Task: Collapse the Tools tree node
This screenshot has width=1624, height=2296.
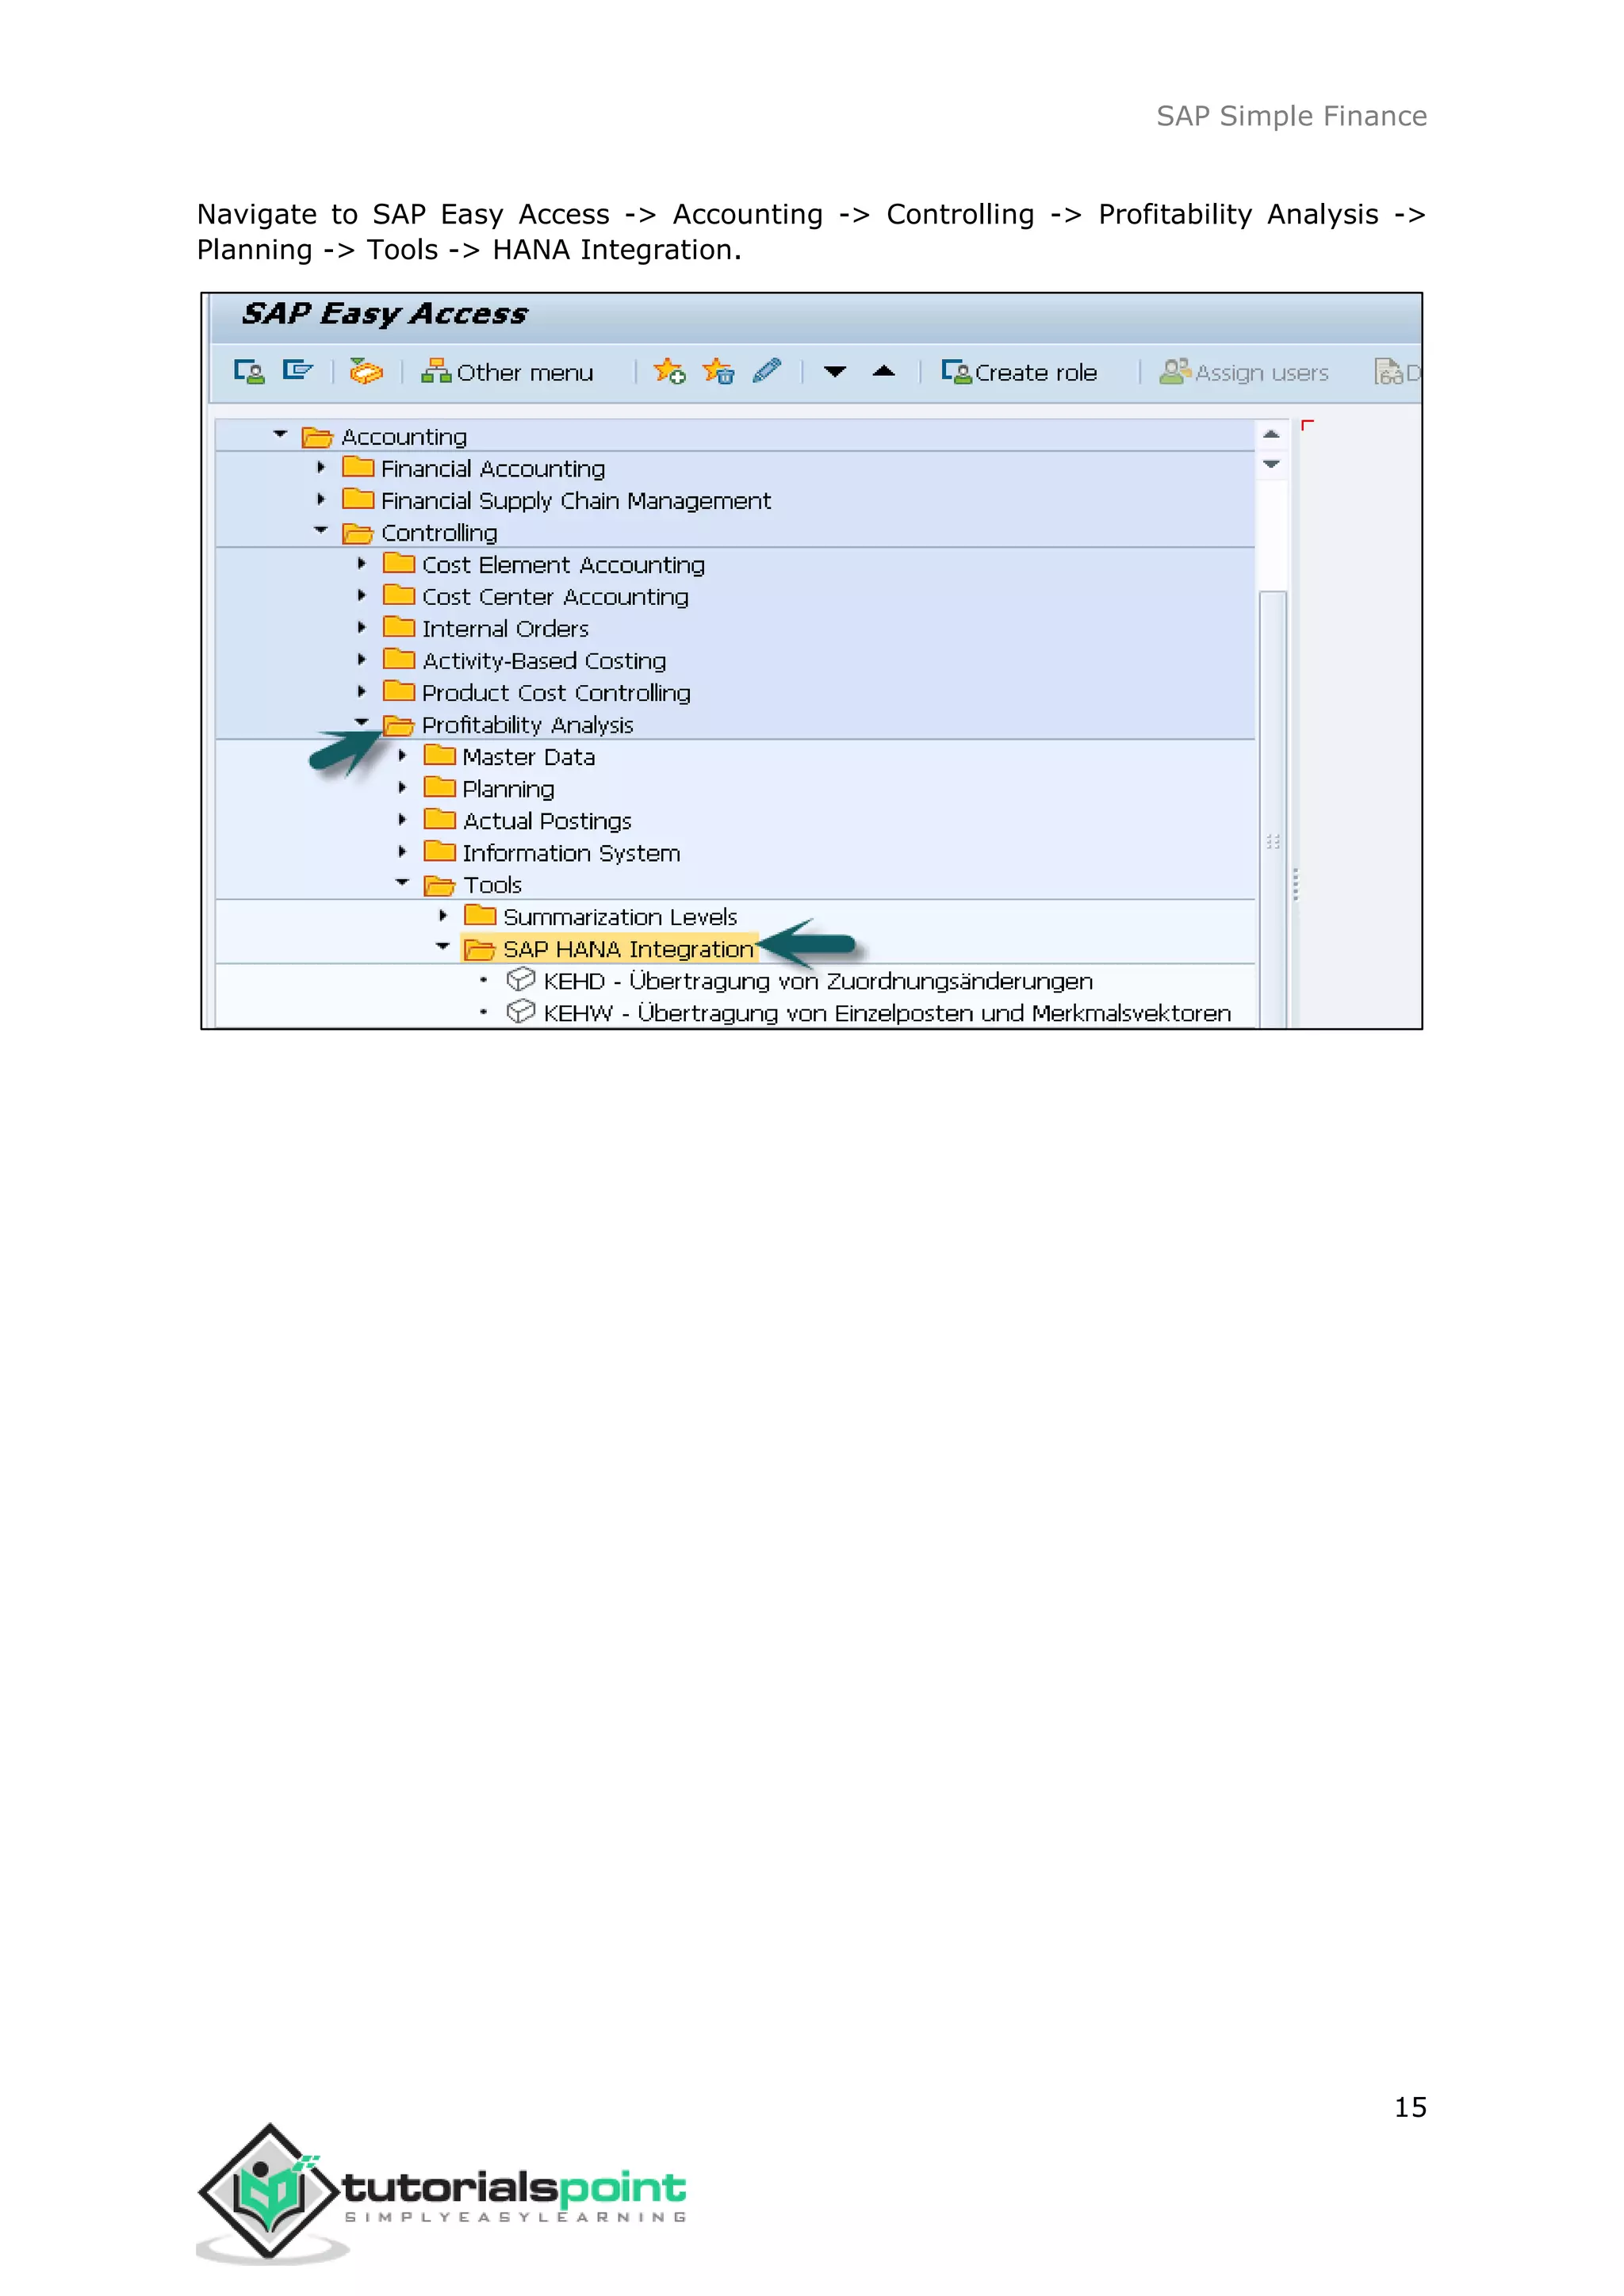Action: (x=402, y=883)
